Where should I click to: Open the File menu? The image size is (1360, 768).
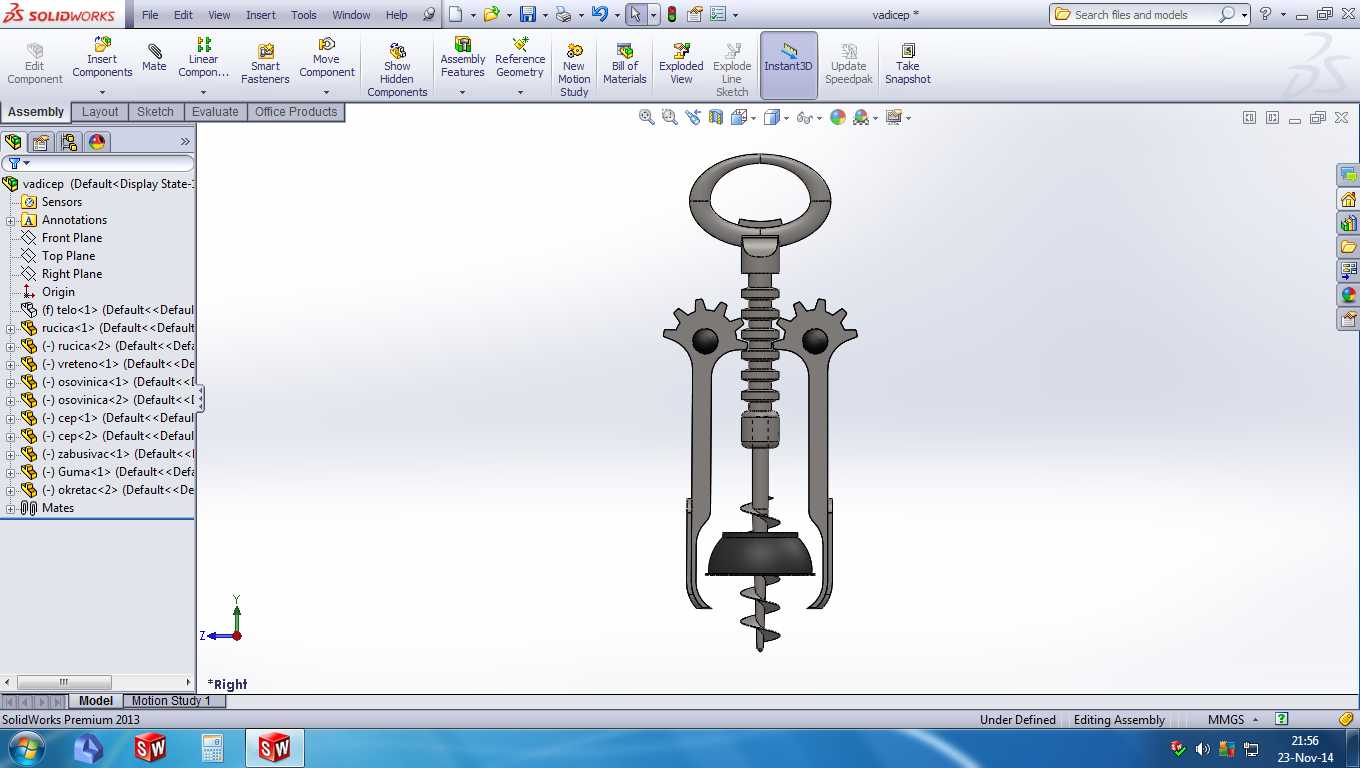point(150,15)
